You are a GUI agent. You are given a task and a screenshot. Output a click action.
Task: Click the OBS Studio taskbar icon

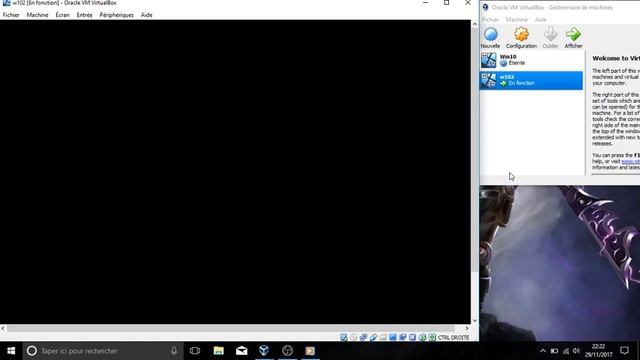point(287,351)
